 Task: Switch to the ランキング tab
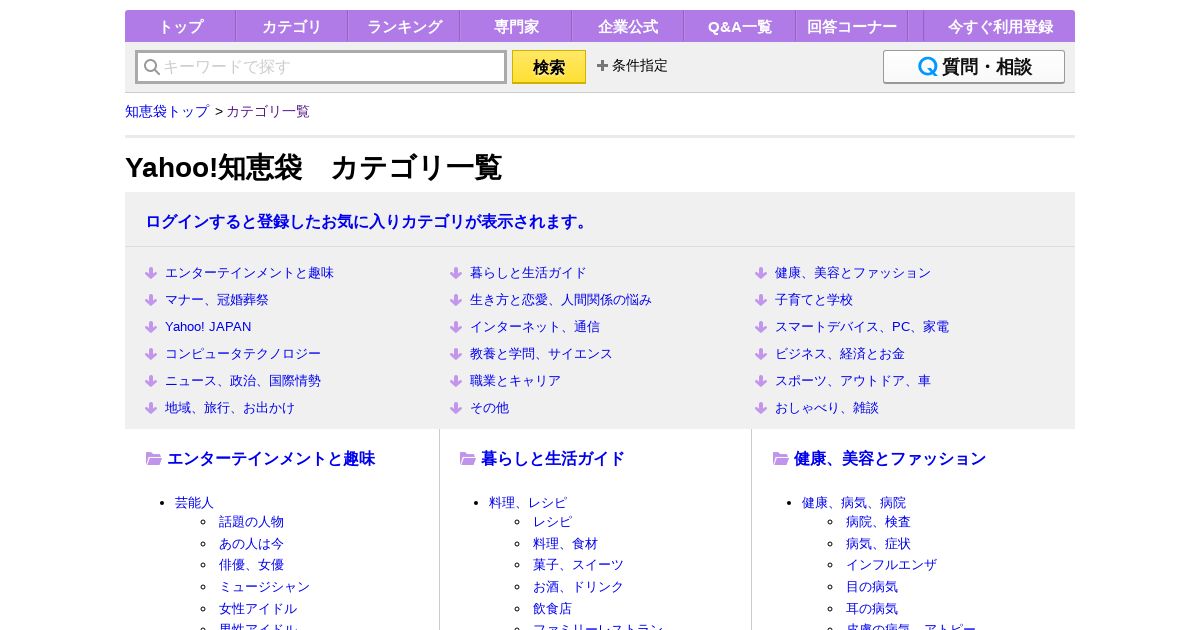point(404,27)
